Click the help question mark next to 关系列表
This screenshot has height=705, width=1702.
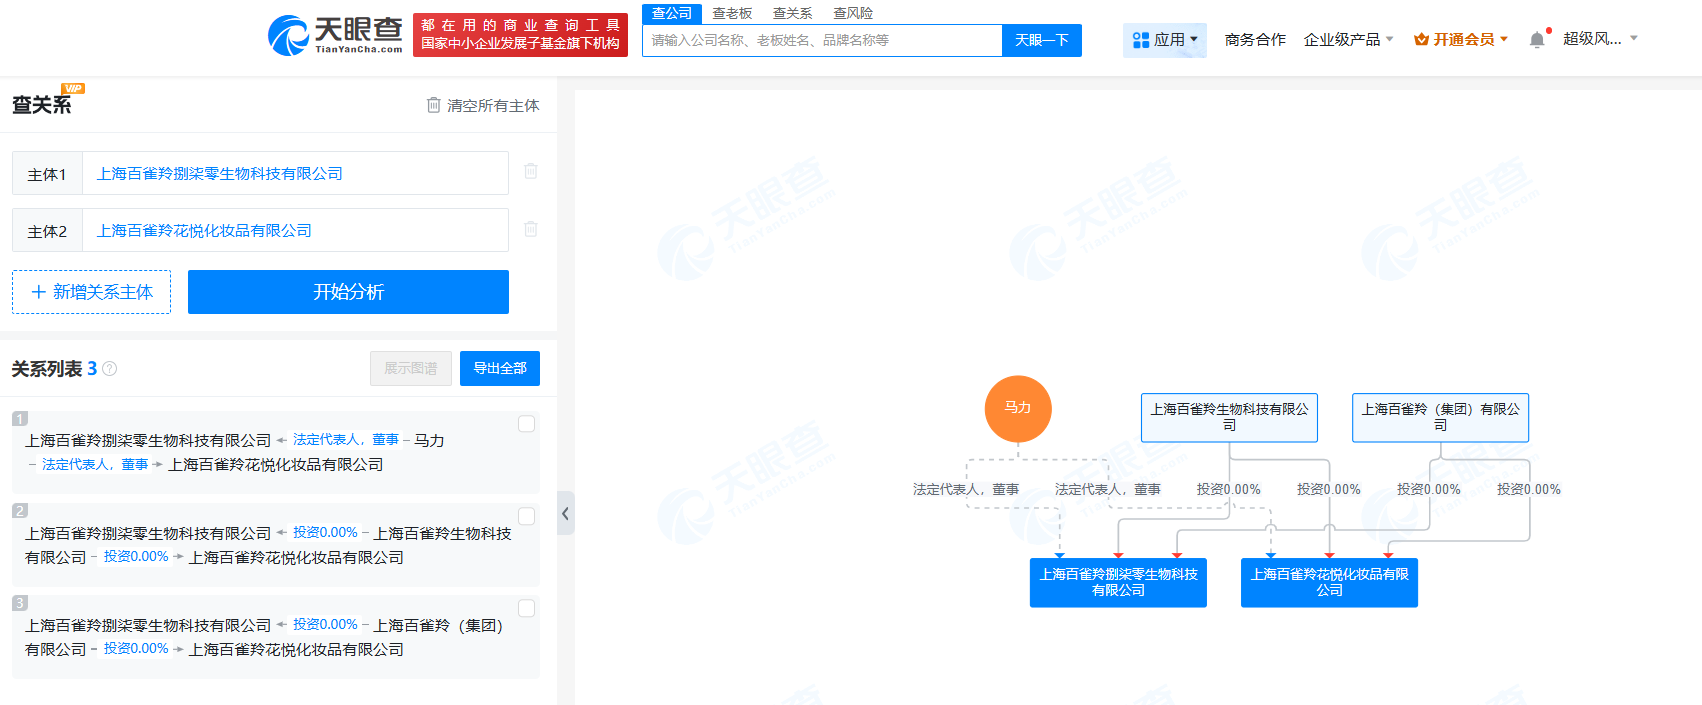[x=110, y=369]
